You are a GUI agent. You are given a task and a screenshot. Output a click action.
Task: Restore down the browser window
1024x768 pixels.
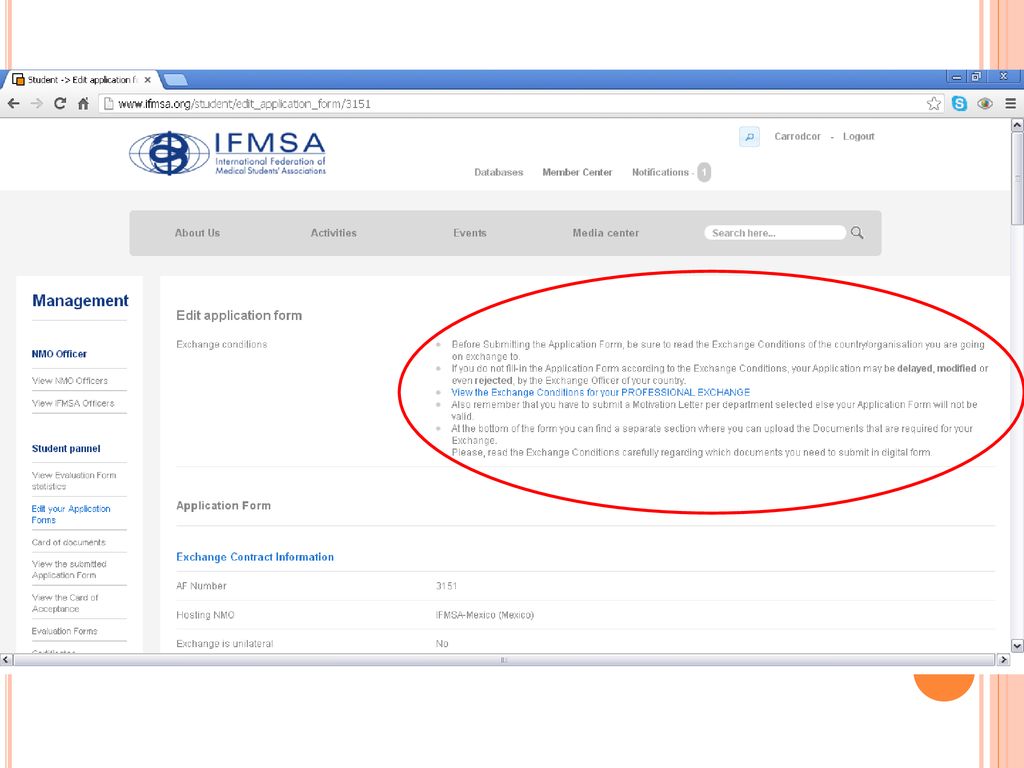point(976,77)
